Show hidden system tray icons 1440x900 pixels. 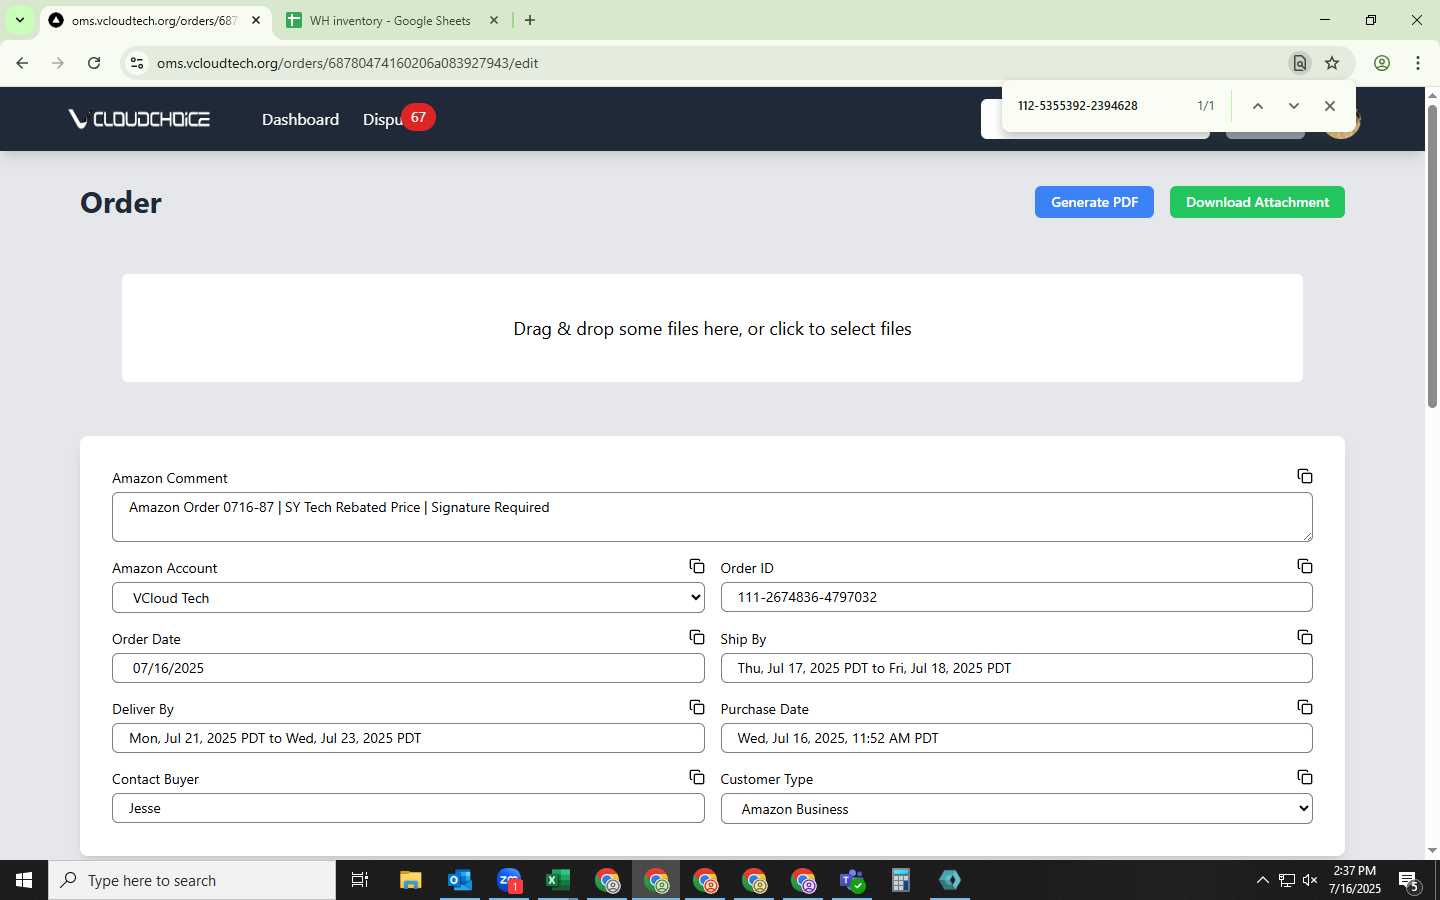coord(1262,880)
